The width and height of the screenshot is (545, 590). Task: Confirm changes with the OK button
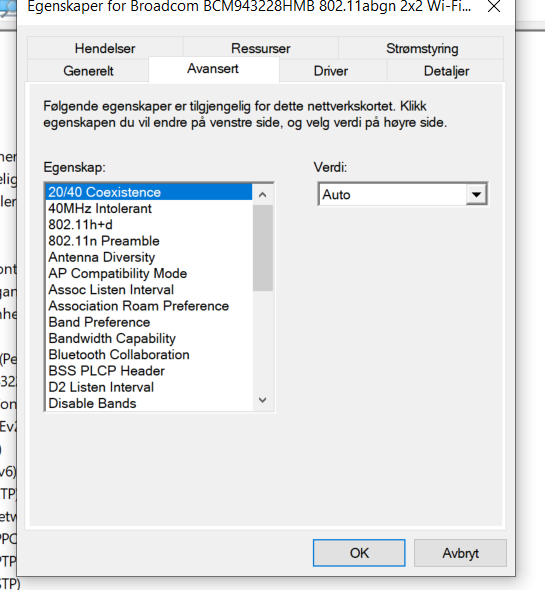coord(359,553)
